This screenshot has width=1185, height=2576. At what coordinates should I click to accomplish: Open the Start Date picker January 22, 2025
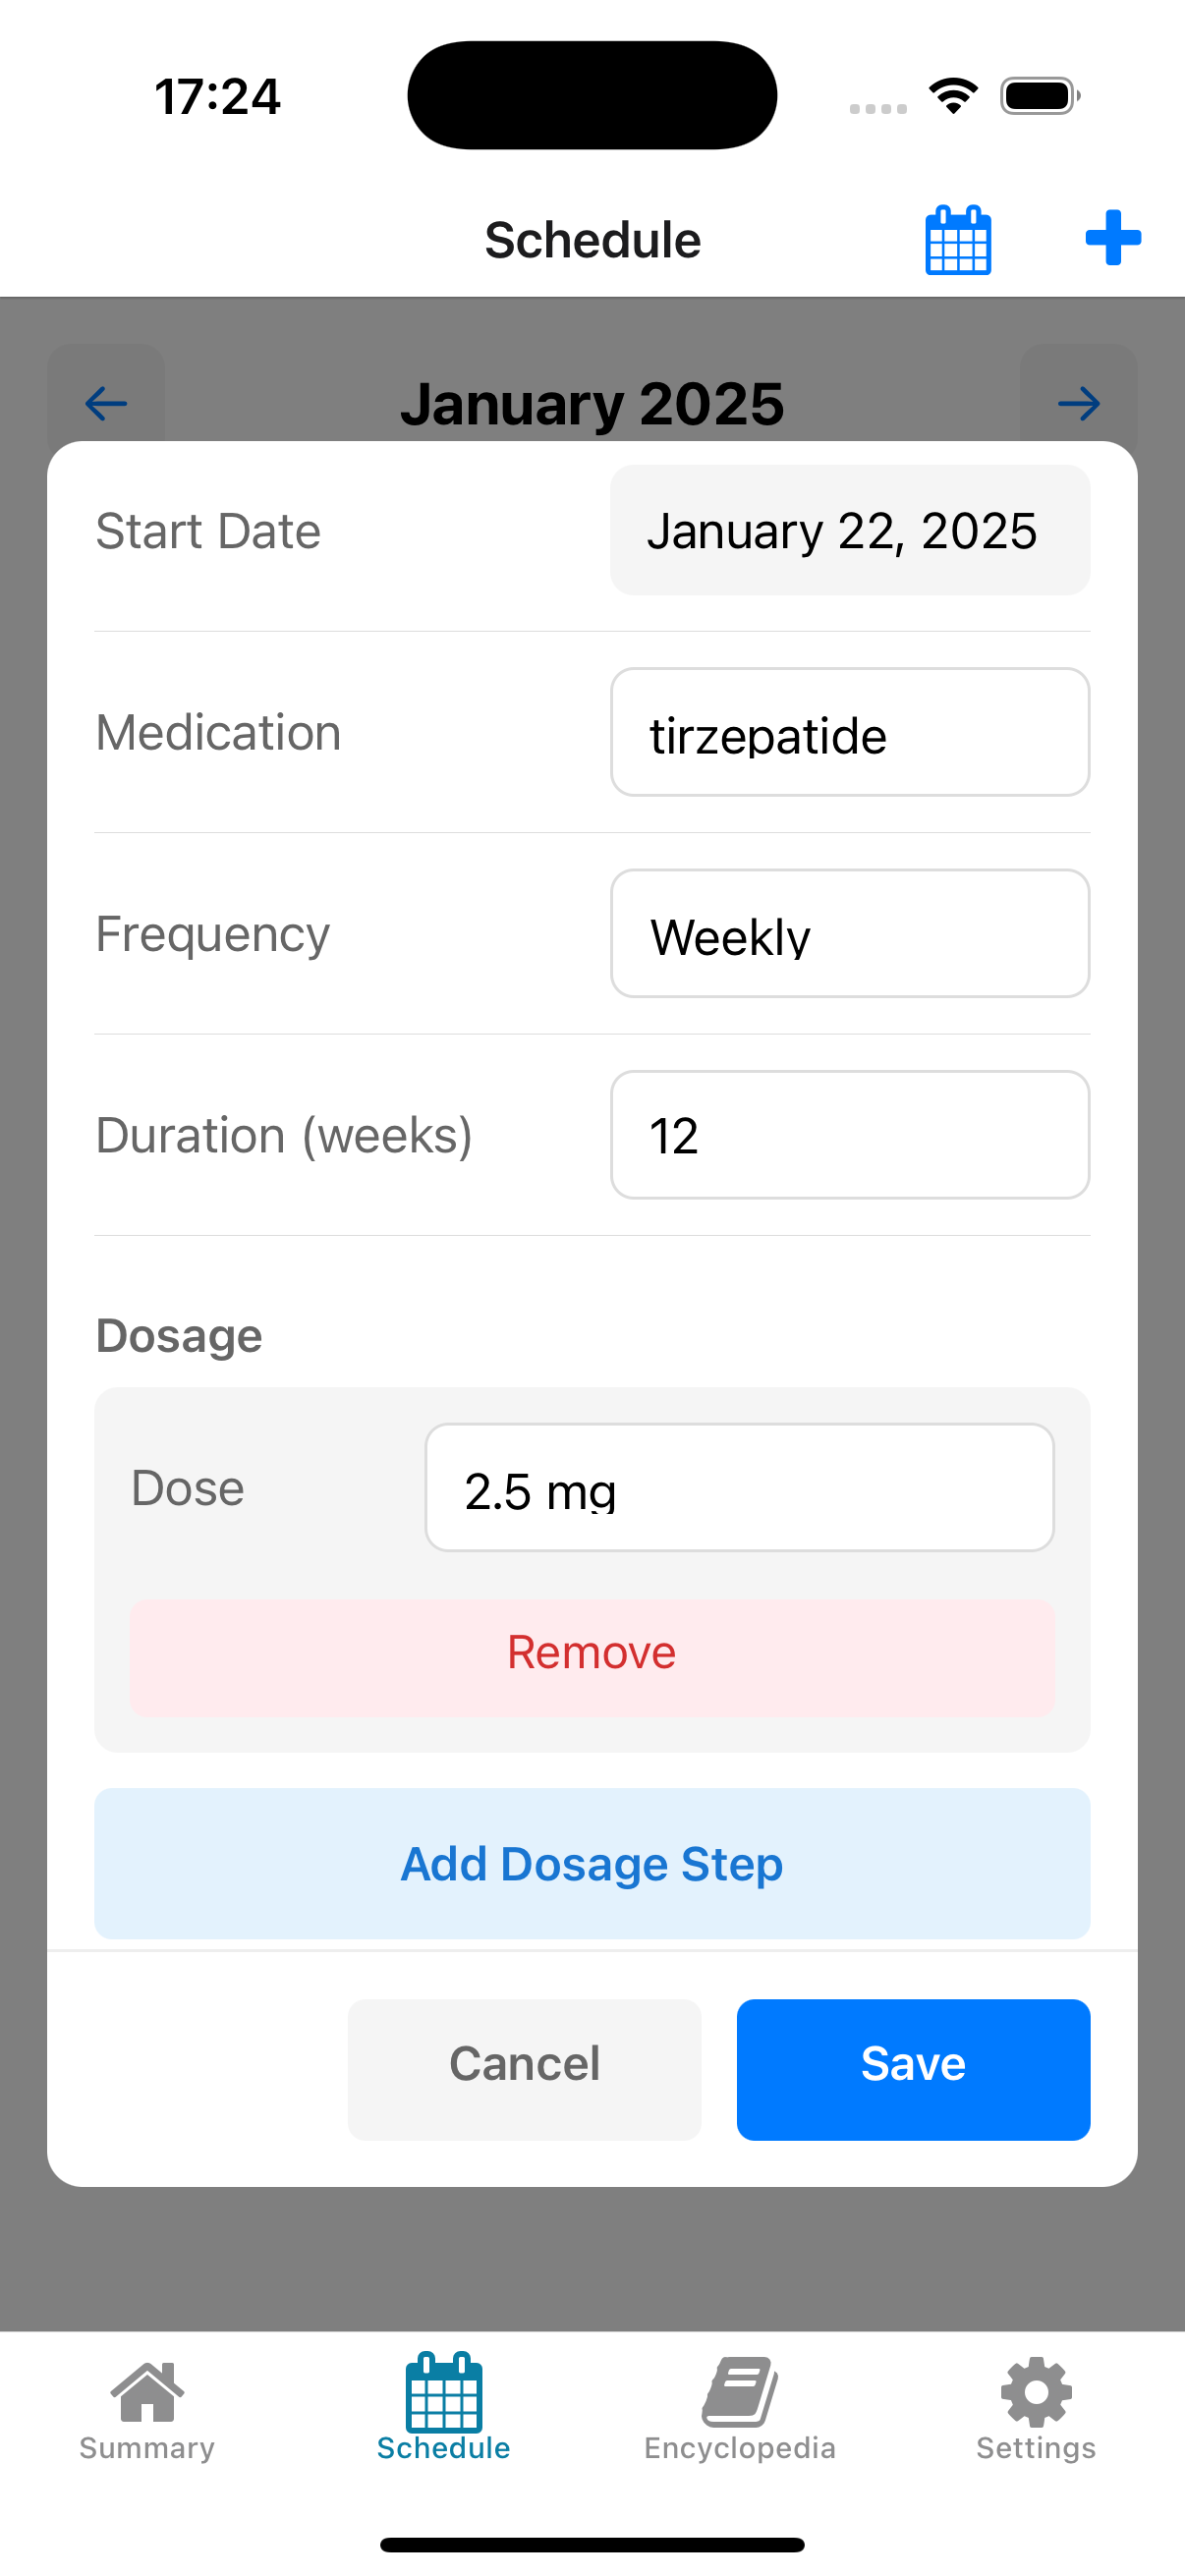[x=850, y=531]
